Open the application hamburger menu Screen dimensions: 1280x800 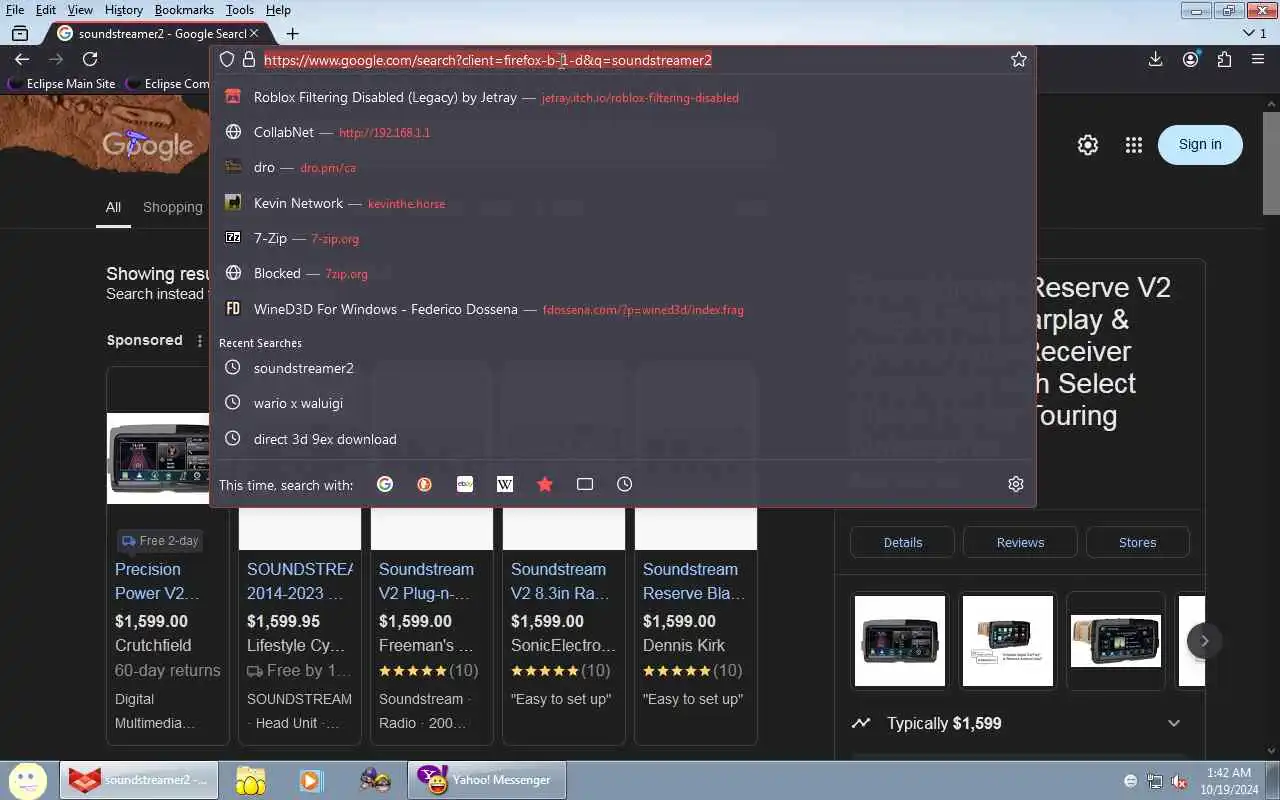pos(1258,60)
